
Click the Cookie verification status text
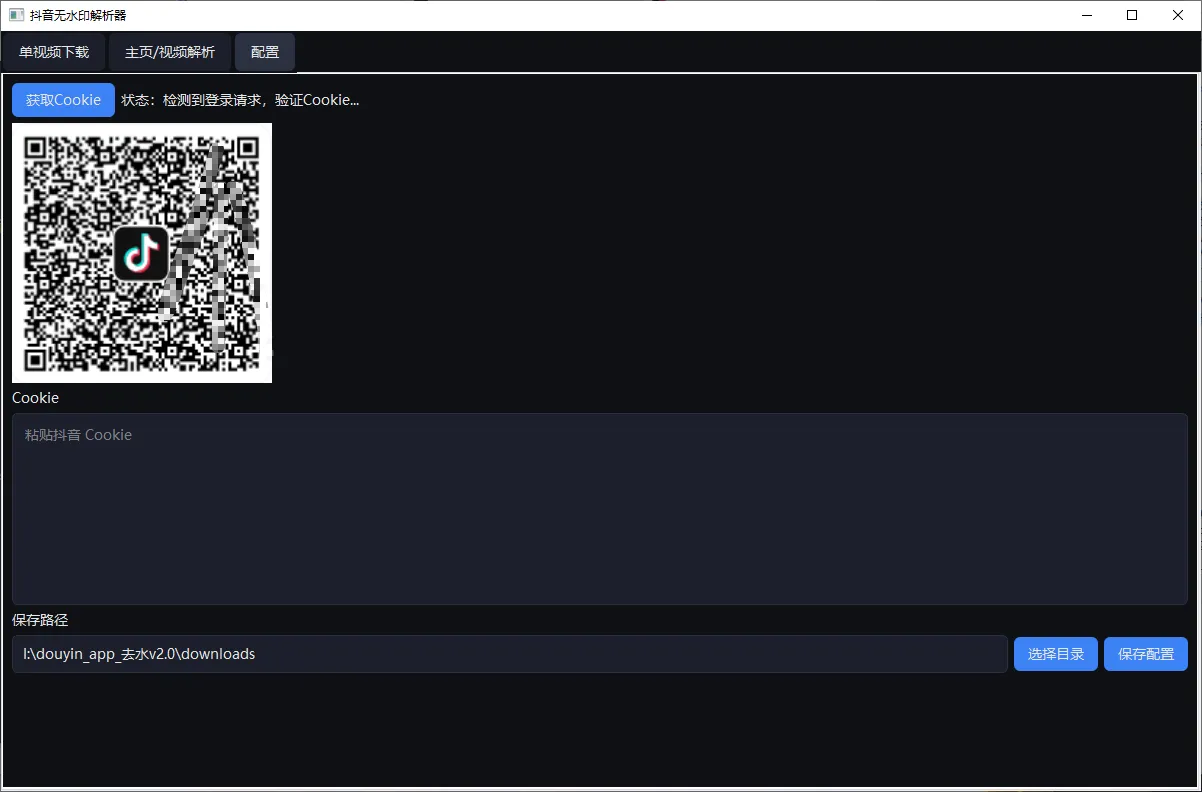(x=240, y=99)
